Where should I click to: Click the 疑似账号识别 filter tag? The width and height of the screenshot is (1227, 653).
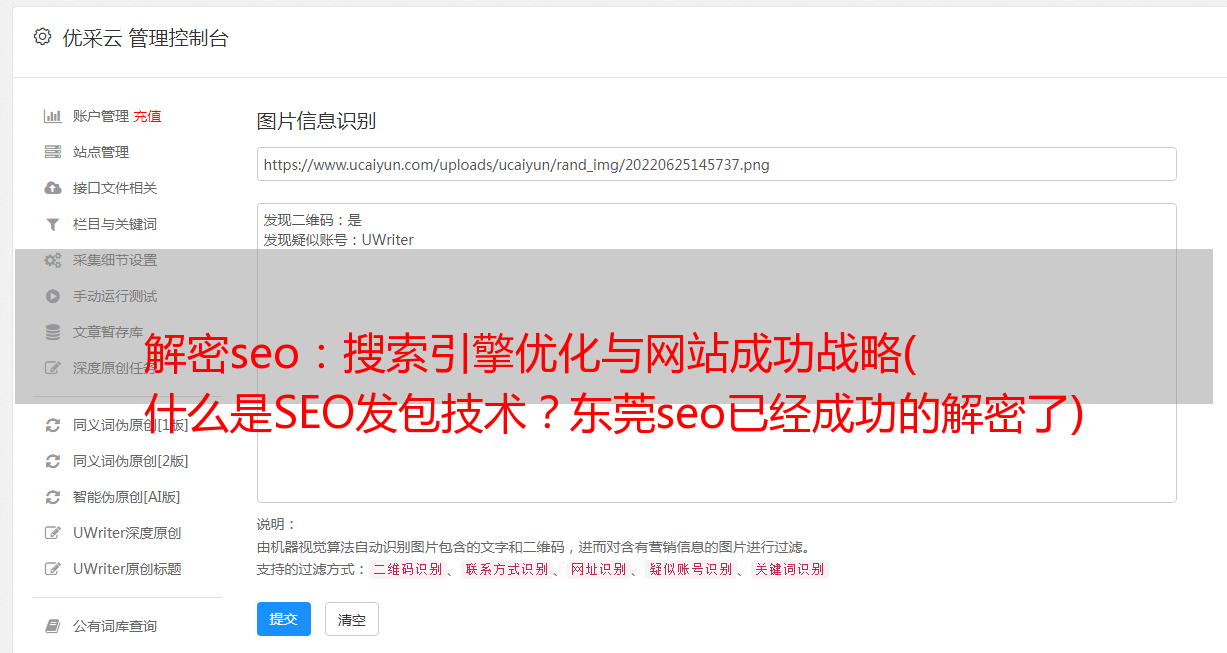coord(690,569)
